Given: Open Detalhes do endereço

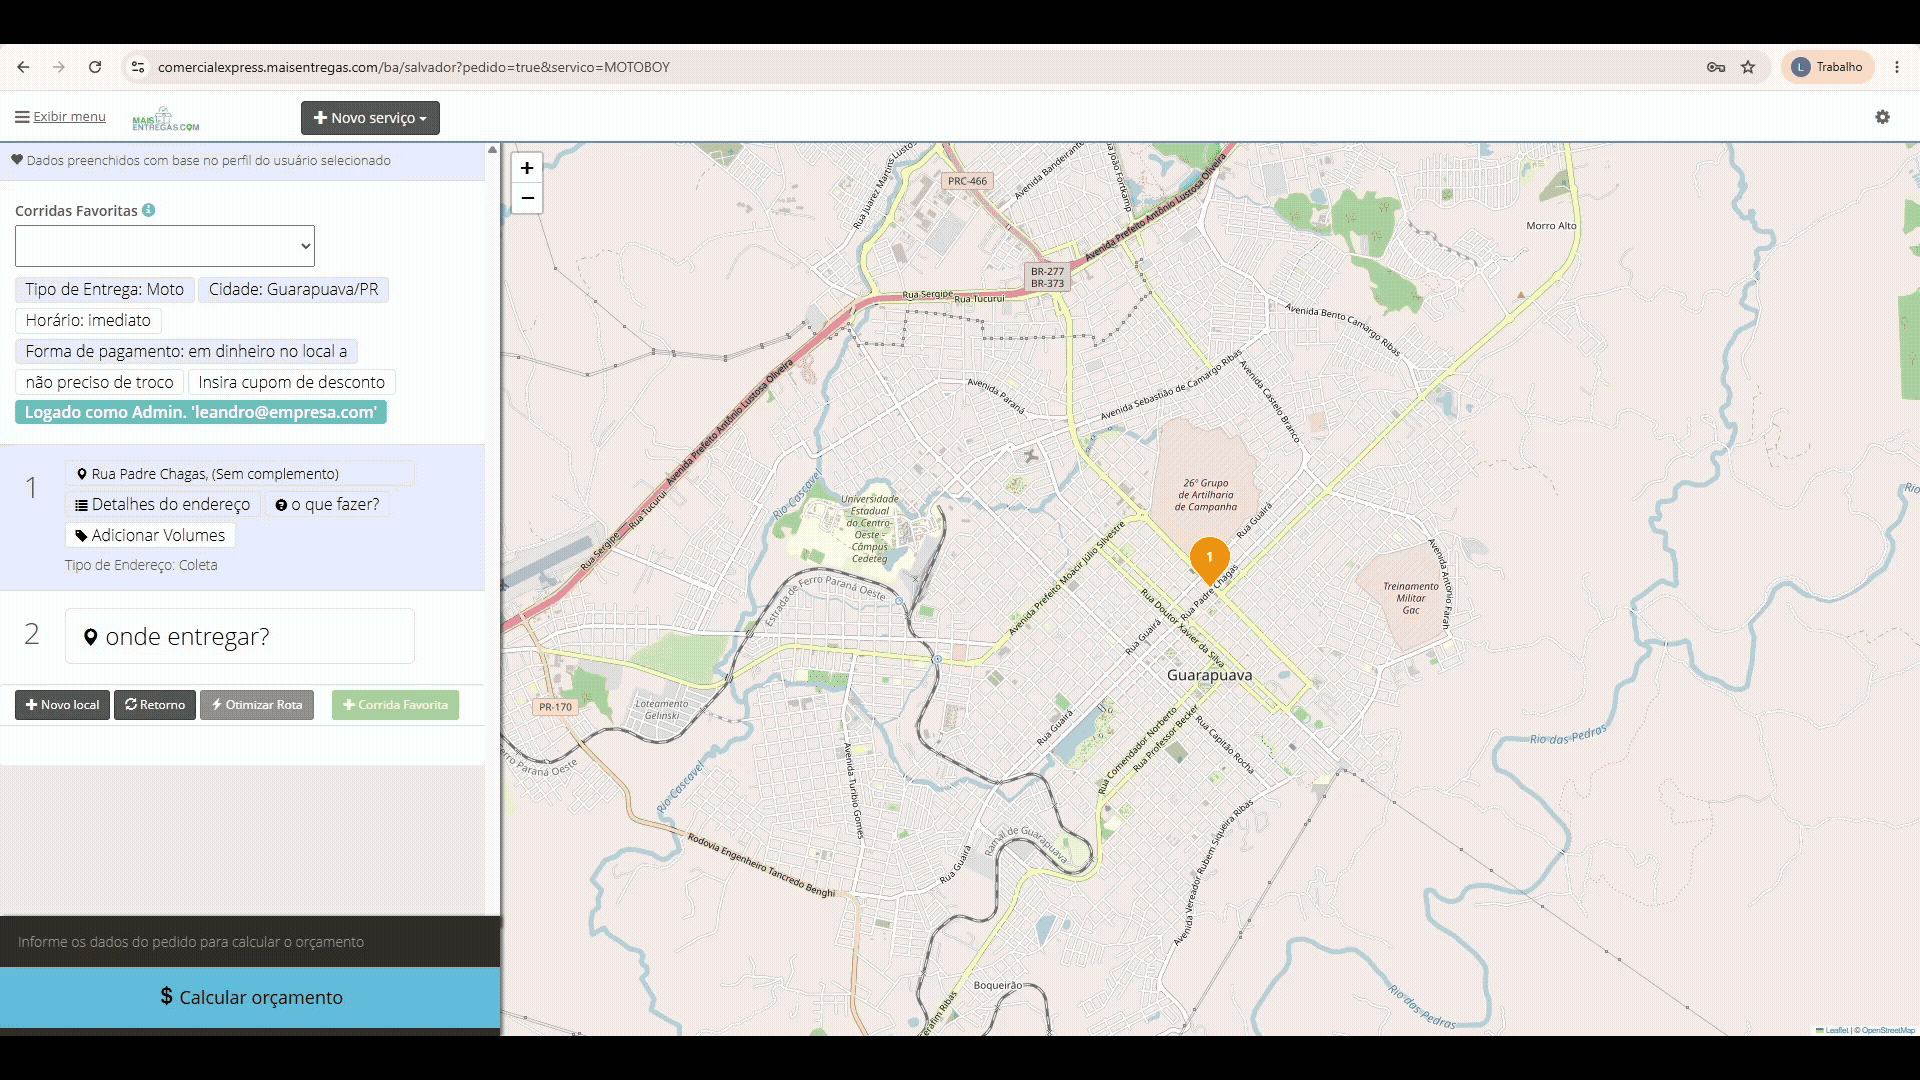Looking at the screenshot, I should tap(163, 505).
